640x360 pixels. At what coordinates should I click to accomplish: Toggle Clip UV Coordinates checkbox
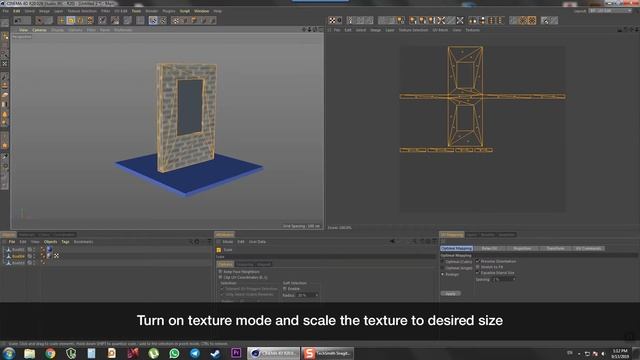[x=220, y=277]
